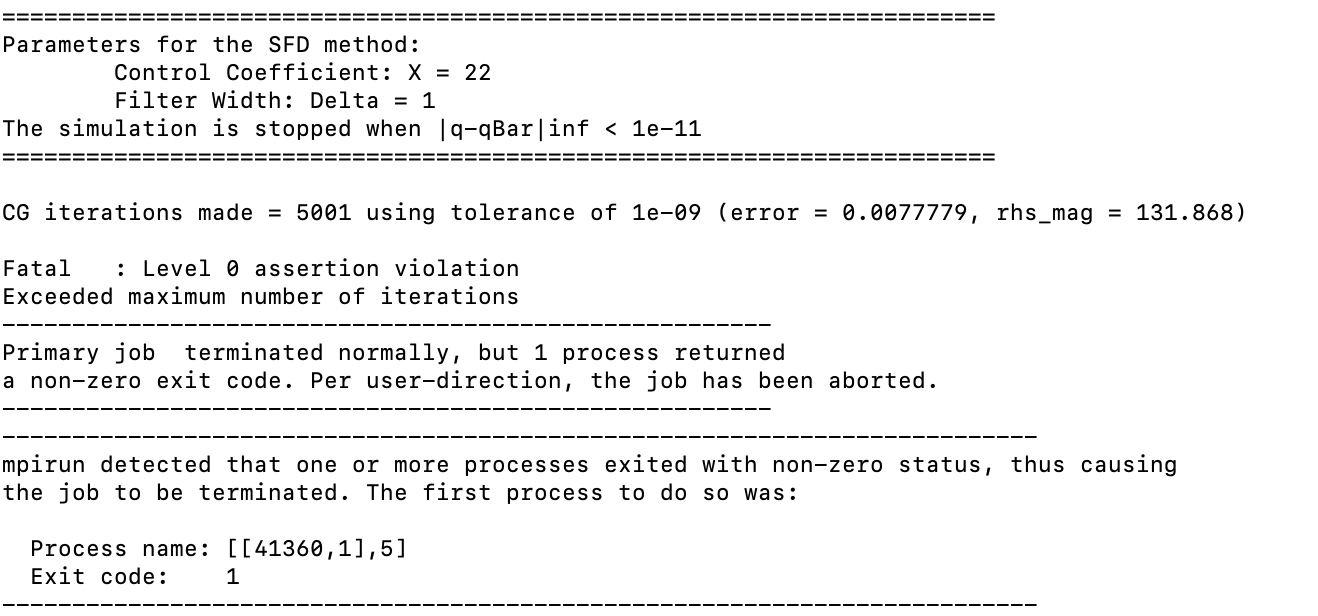Screen dimensions: 1318x616
Task: Click the 'Process name:' label
Action: (x=114, y=549)
